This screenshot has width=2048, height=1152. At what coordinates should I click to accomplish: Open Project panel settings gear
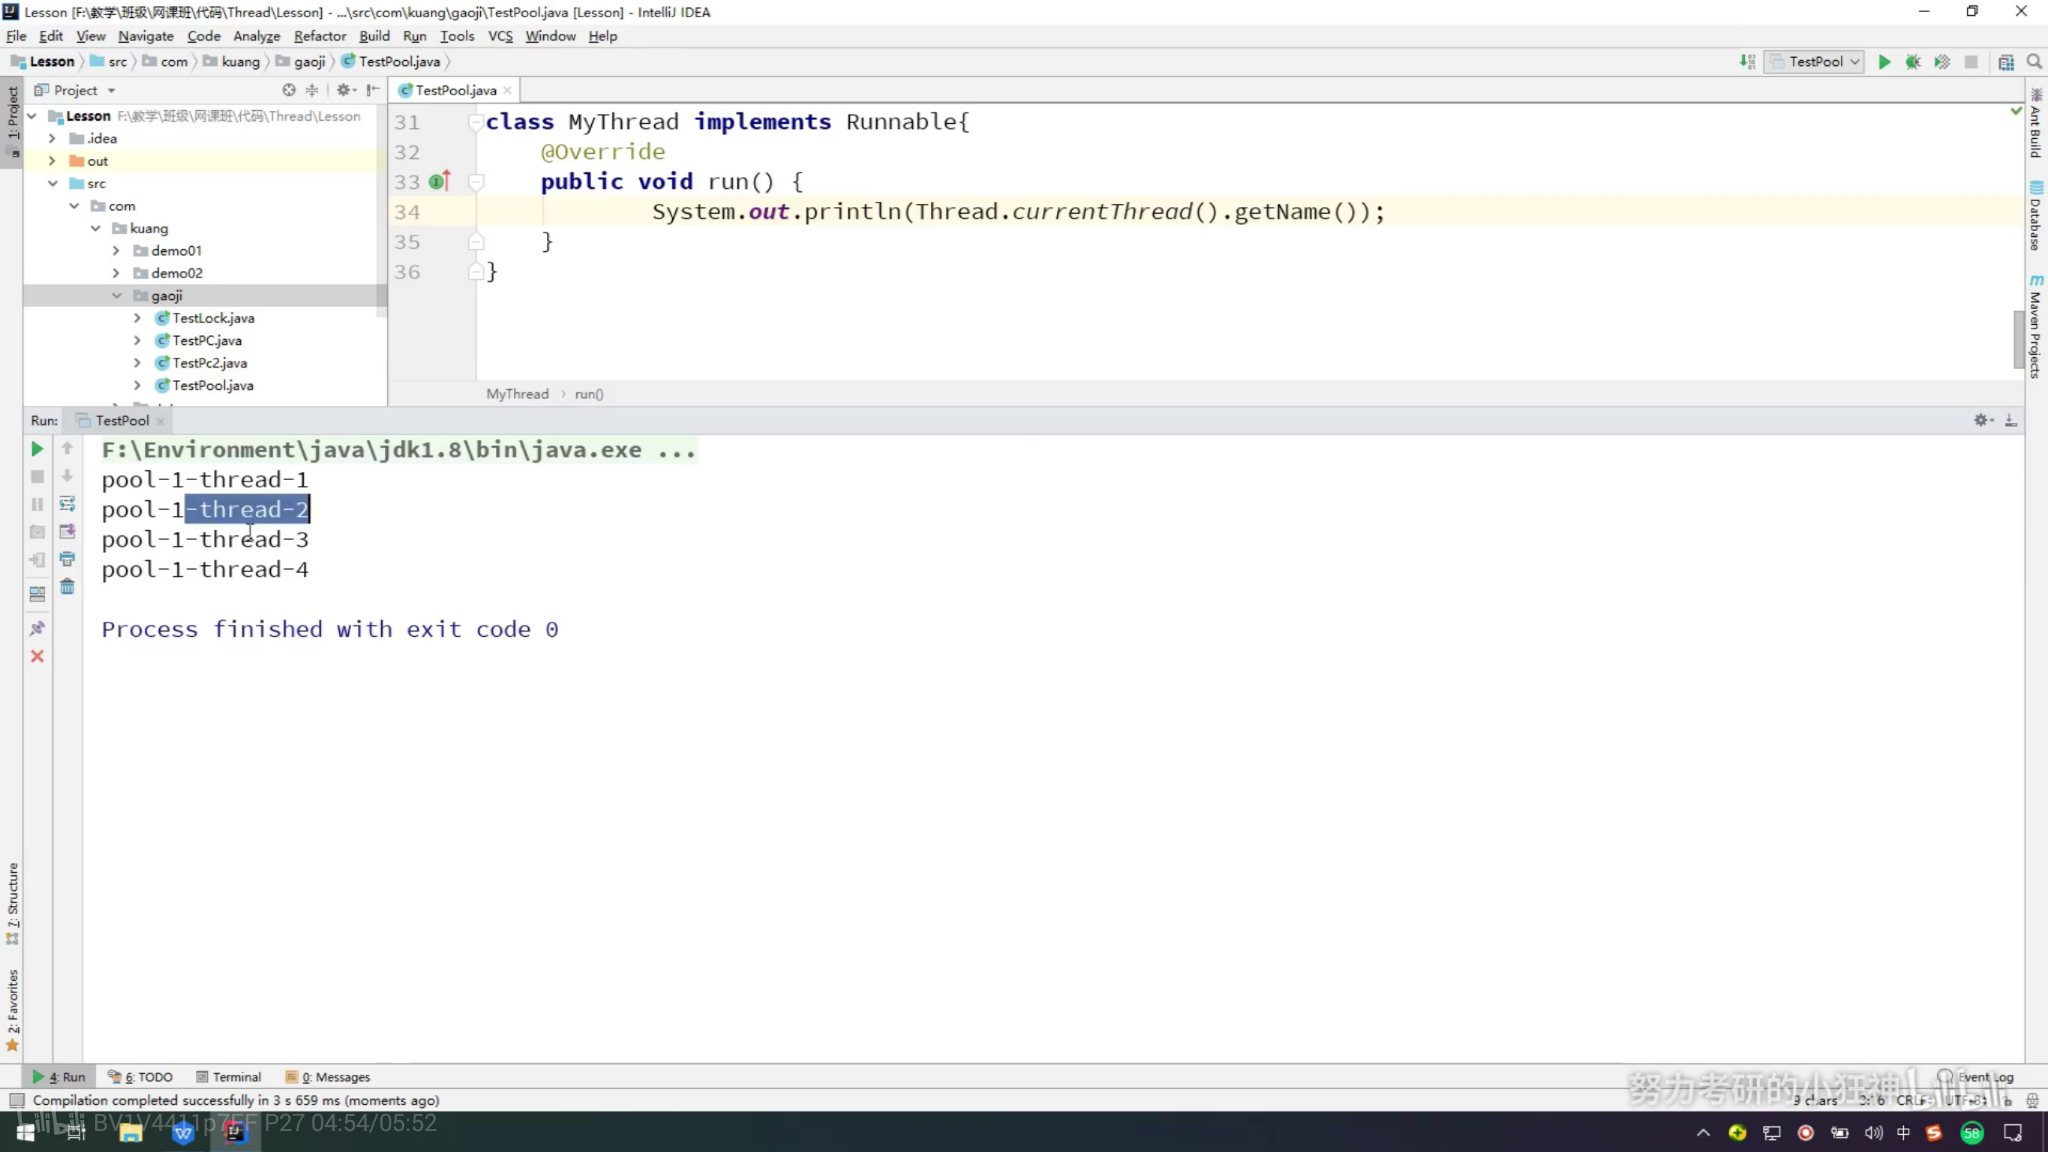coord(345,90)
